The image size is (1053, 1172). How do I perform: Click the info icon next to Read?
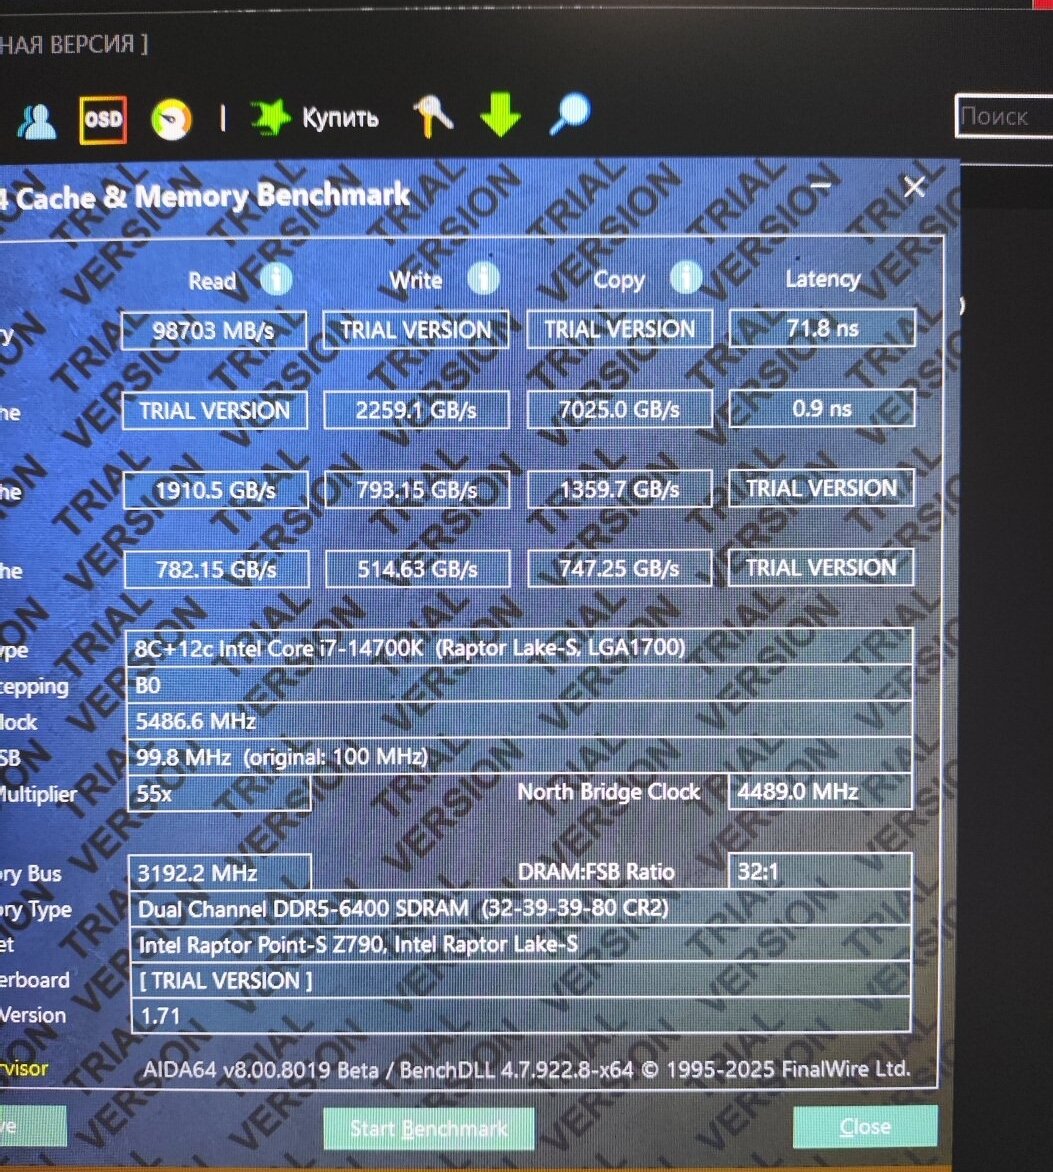click(x=277, y=279)
